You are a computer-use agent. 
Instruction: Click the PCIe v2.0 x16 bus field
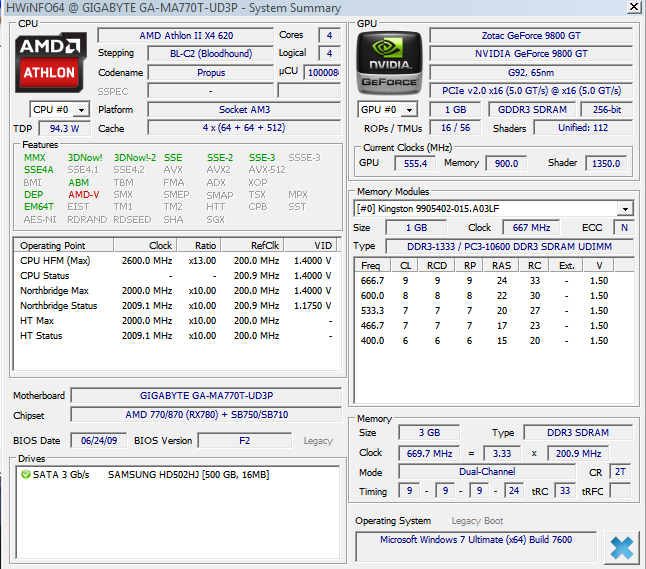point(531,91)
